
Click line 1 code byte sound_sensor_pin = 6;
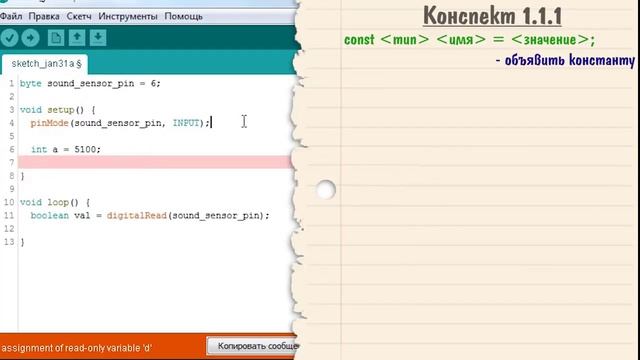[x=90, y=83]
